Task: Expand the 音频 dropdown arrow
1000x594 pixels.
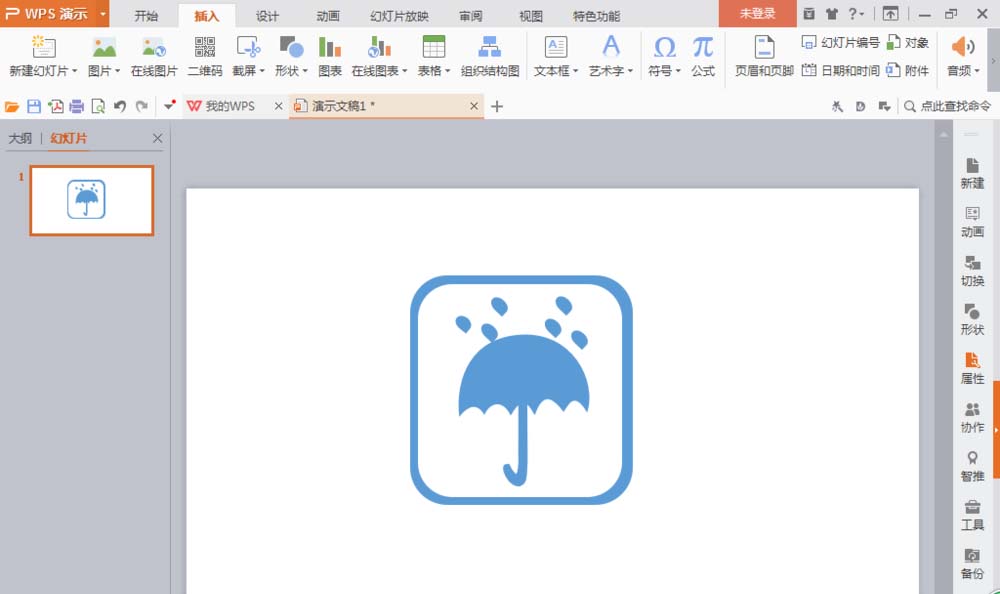Action: click(976, 71)
